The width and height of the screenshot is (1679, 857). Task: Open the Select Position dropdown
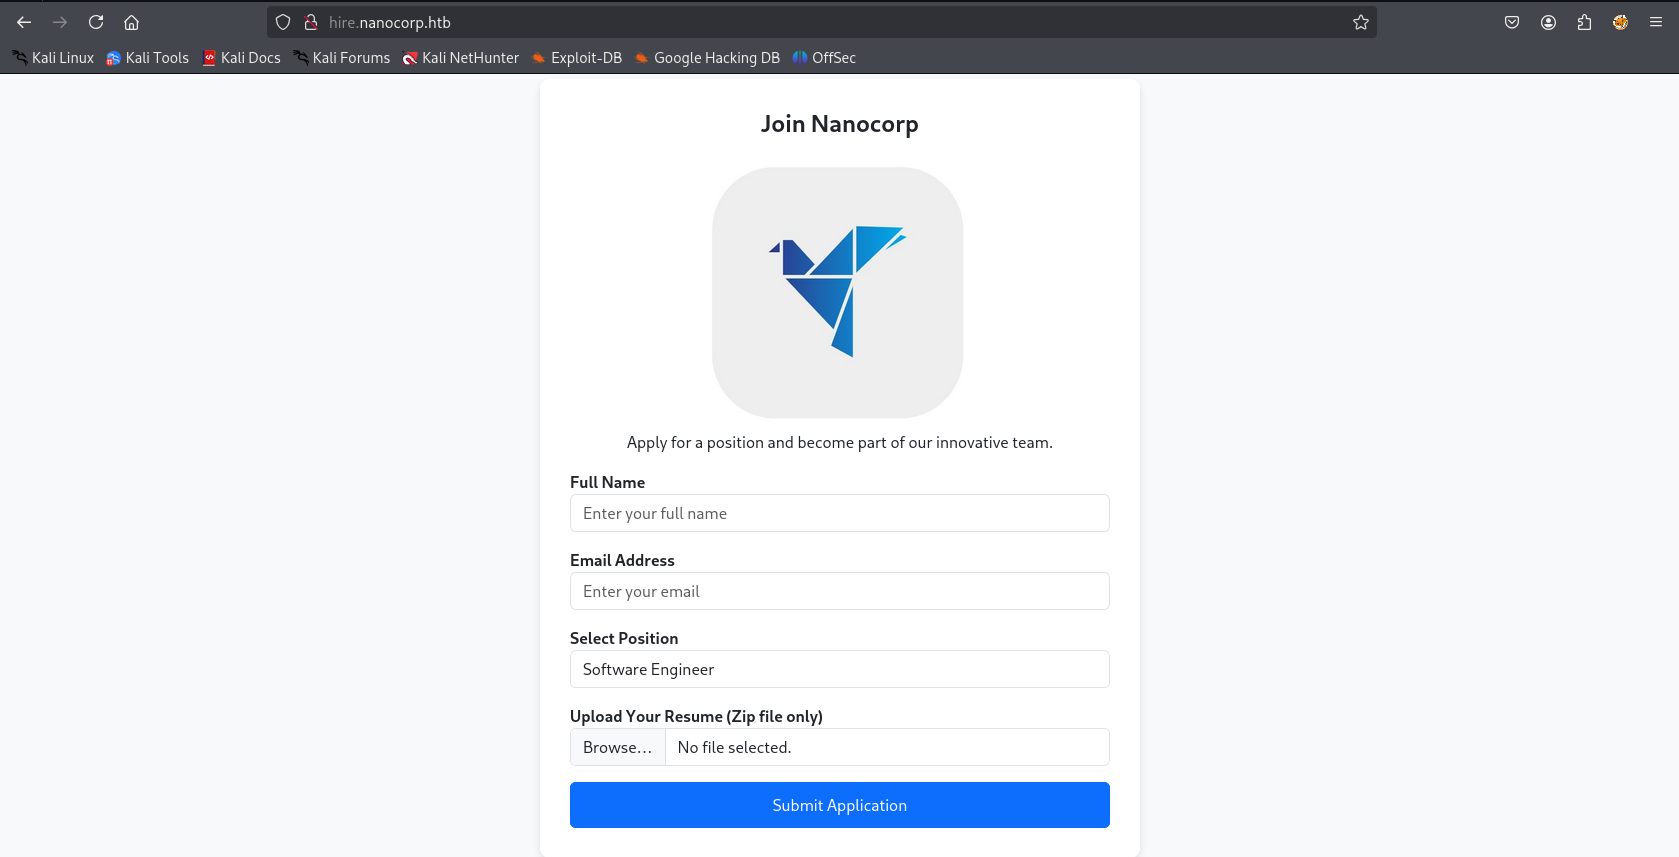click(840, 669)
